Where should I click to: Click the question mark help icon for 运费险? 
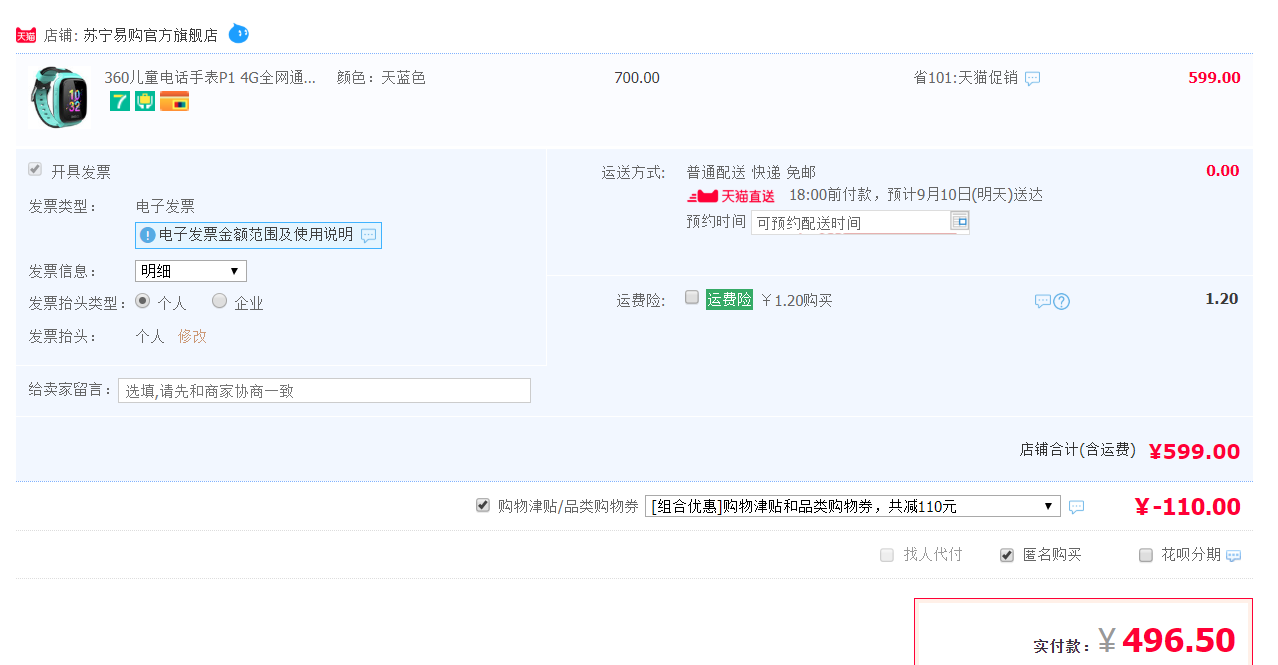(x=1062, y=301)
